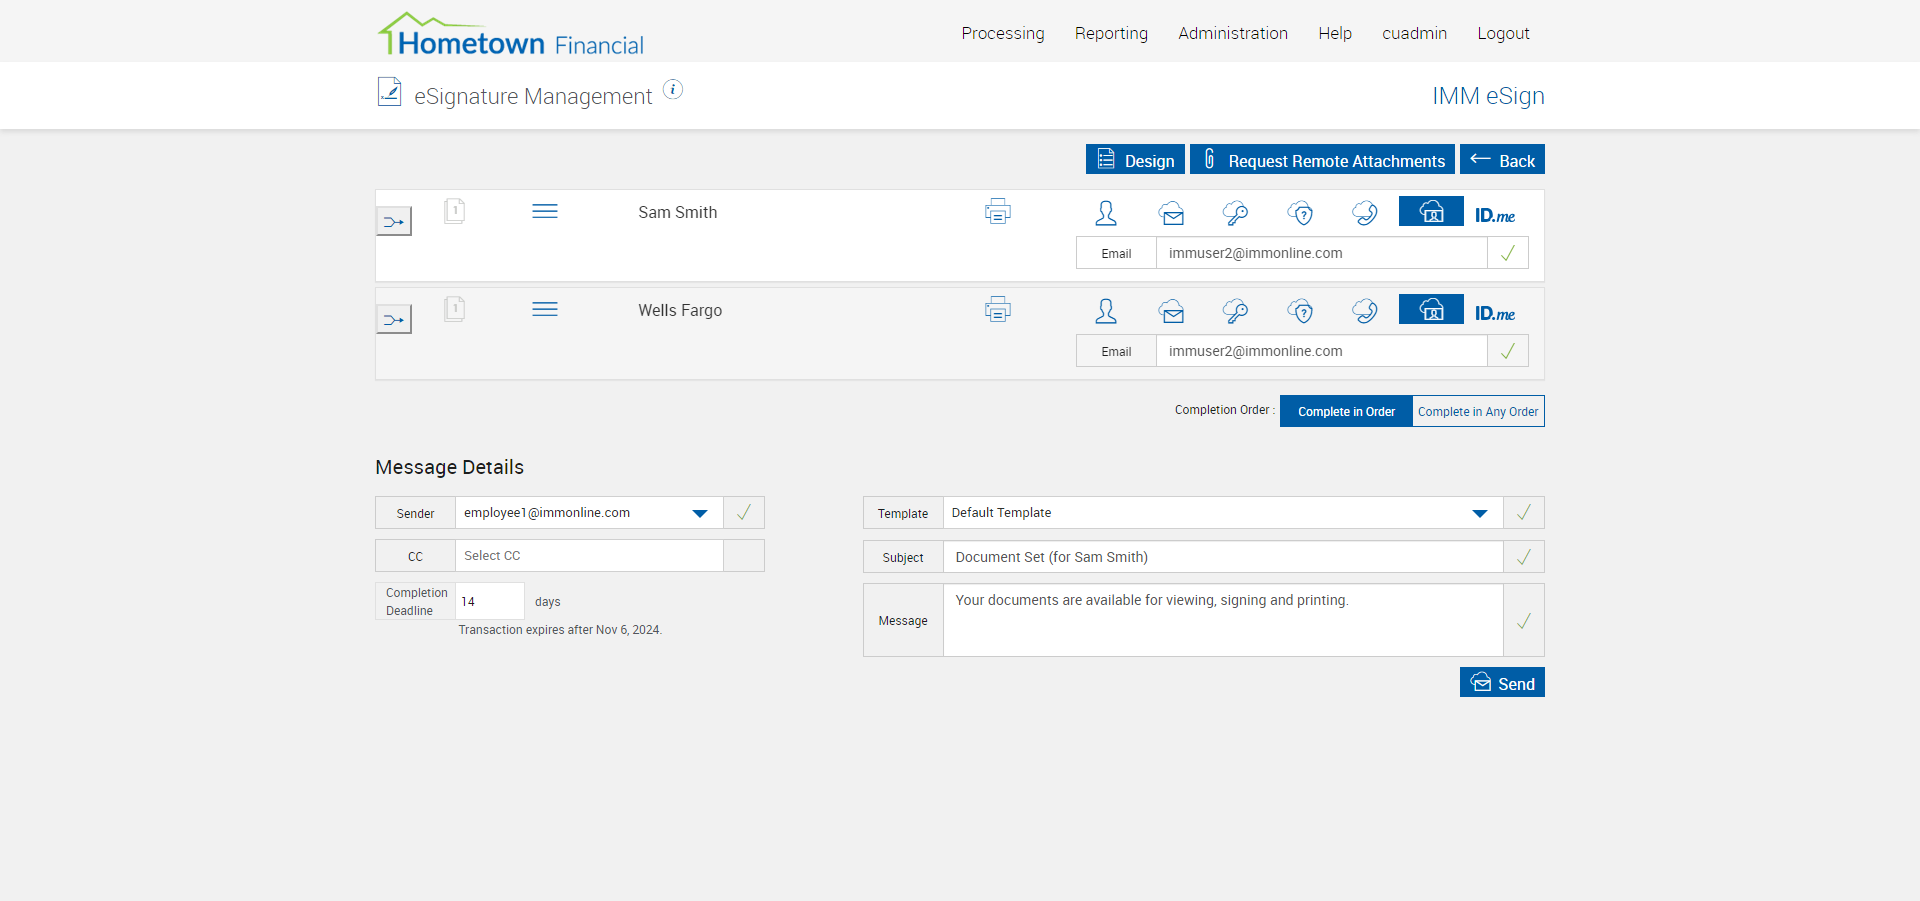Click the Wells Fargo name text
Viewport: 1920px width, 901px height.
680,310
